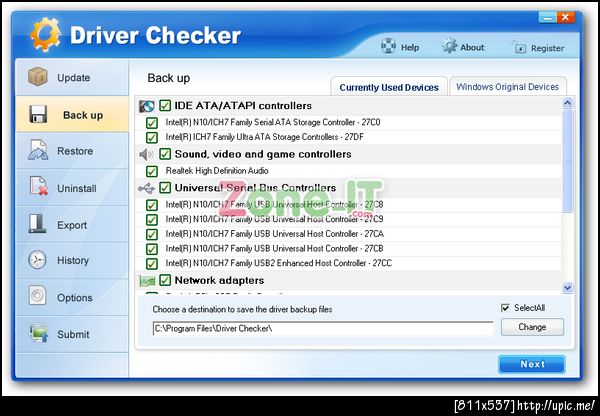
Task: Select the Realtek High Definition Audio row text
Action: [x=217, y=171]
